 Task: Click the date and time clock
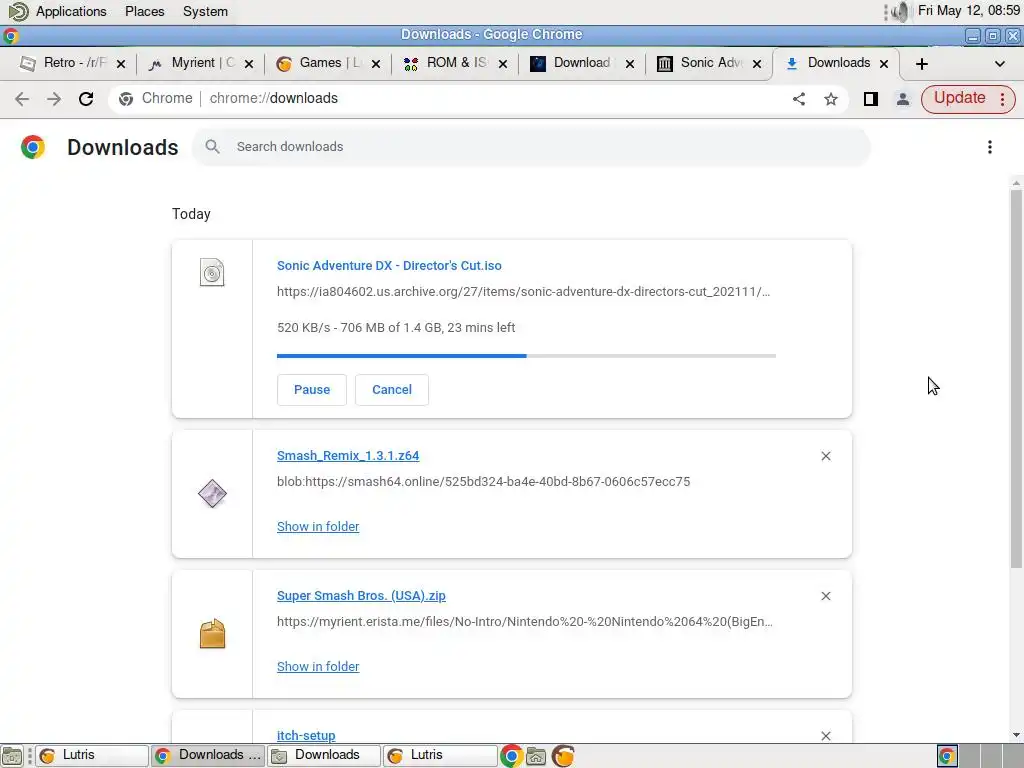coord(968,10)
